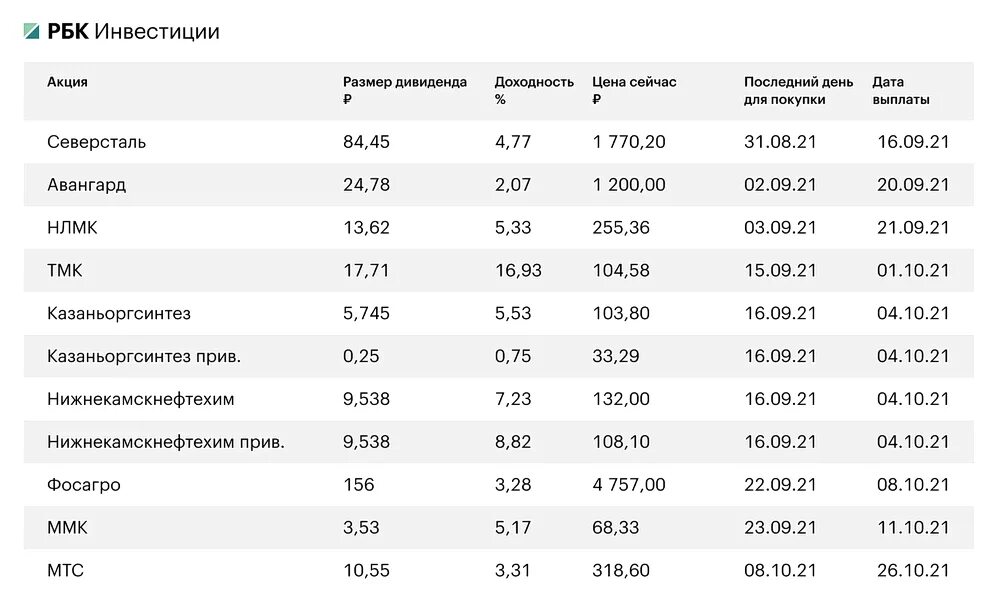Open the Нижнекамскнефтехим прив. stock name

(166, 442)
